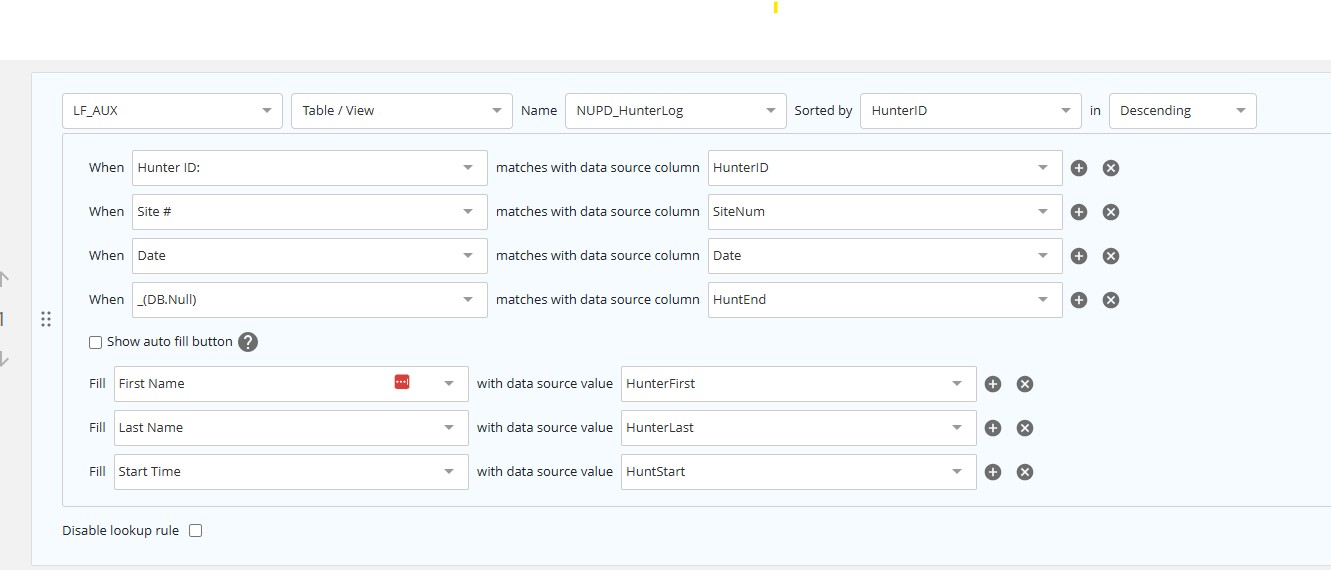Open the Last Name fill field dropdown

(x=291, y=428)
